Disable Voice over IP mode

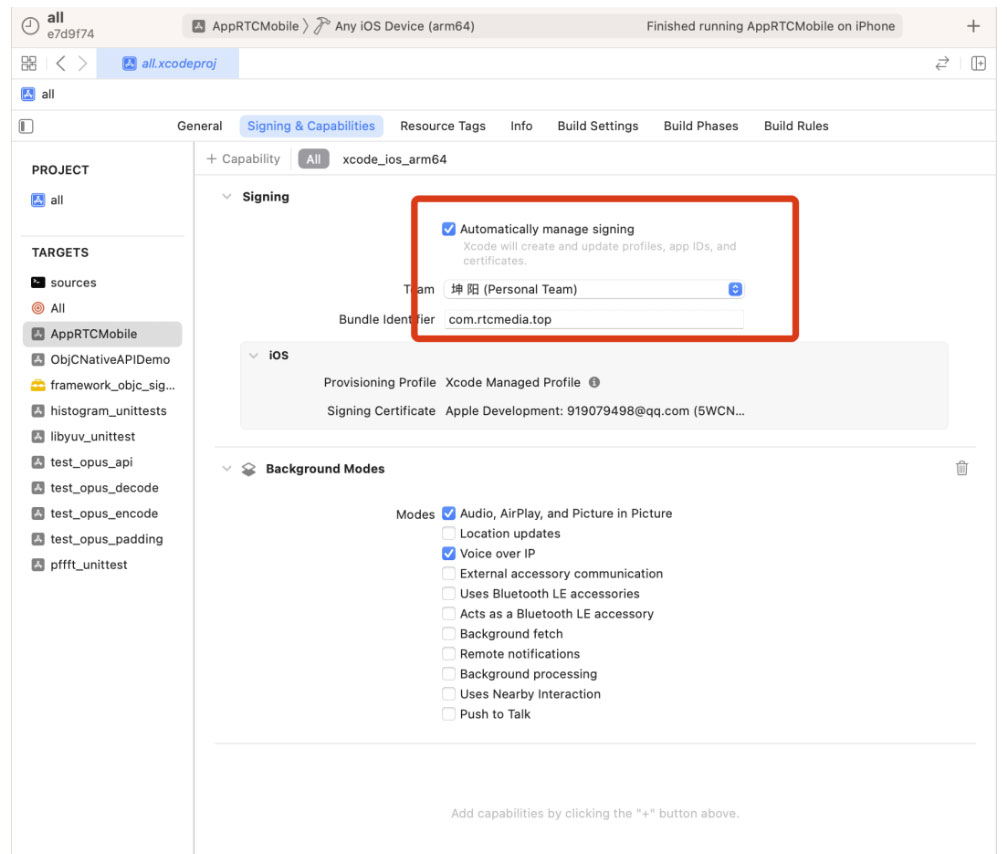point(449,554)
